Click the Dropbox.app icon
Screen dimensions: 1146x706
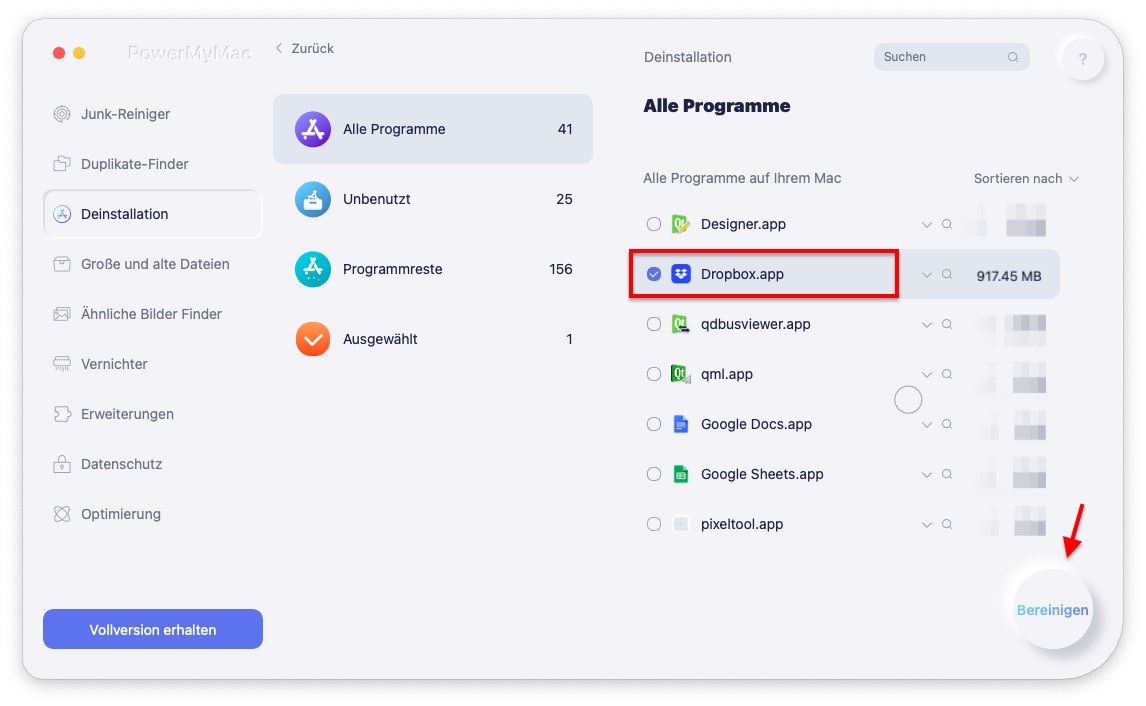(x=680, y=274)
